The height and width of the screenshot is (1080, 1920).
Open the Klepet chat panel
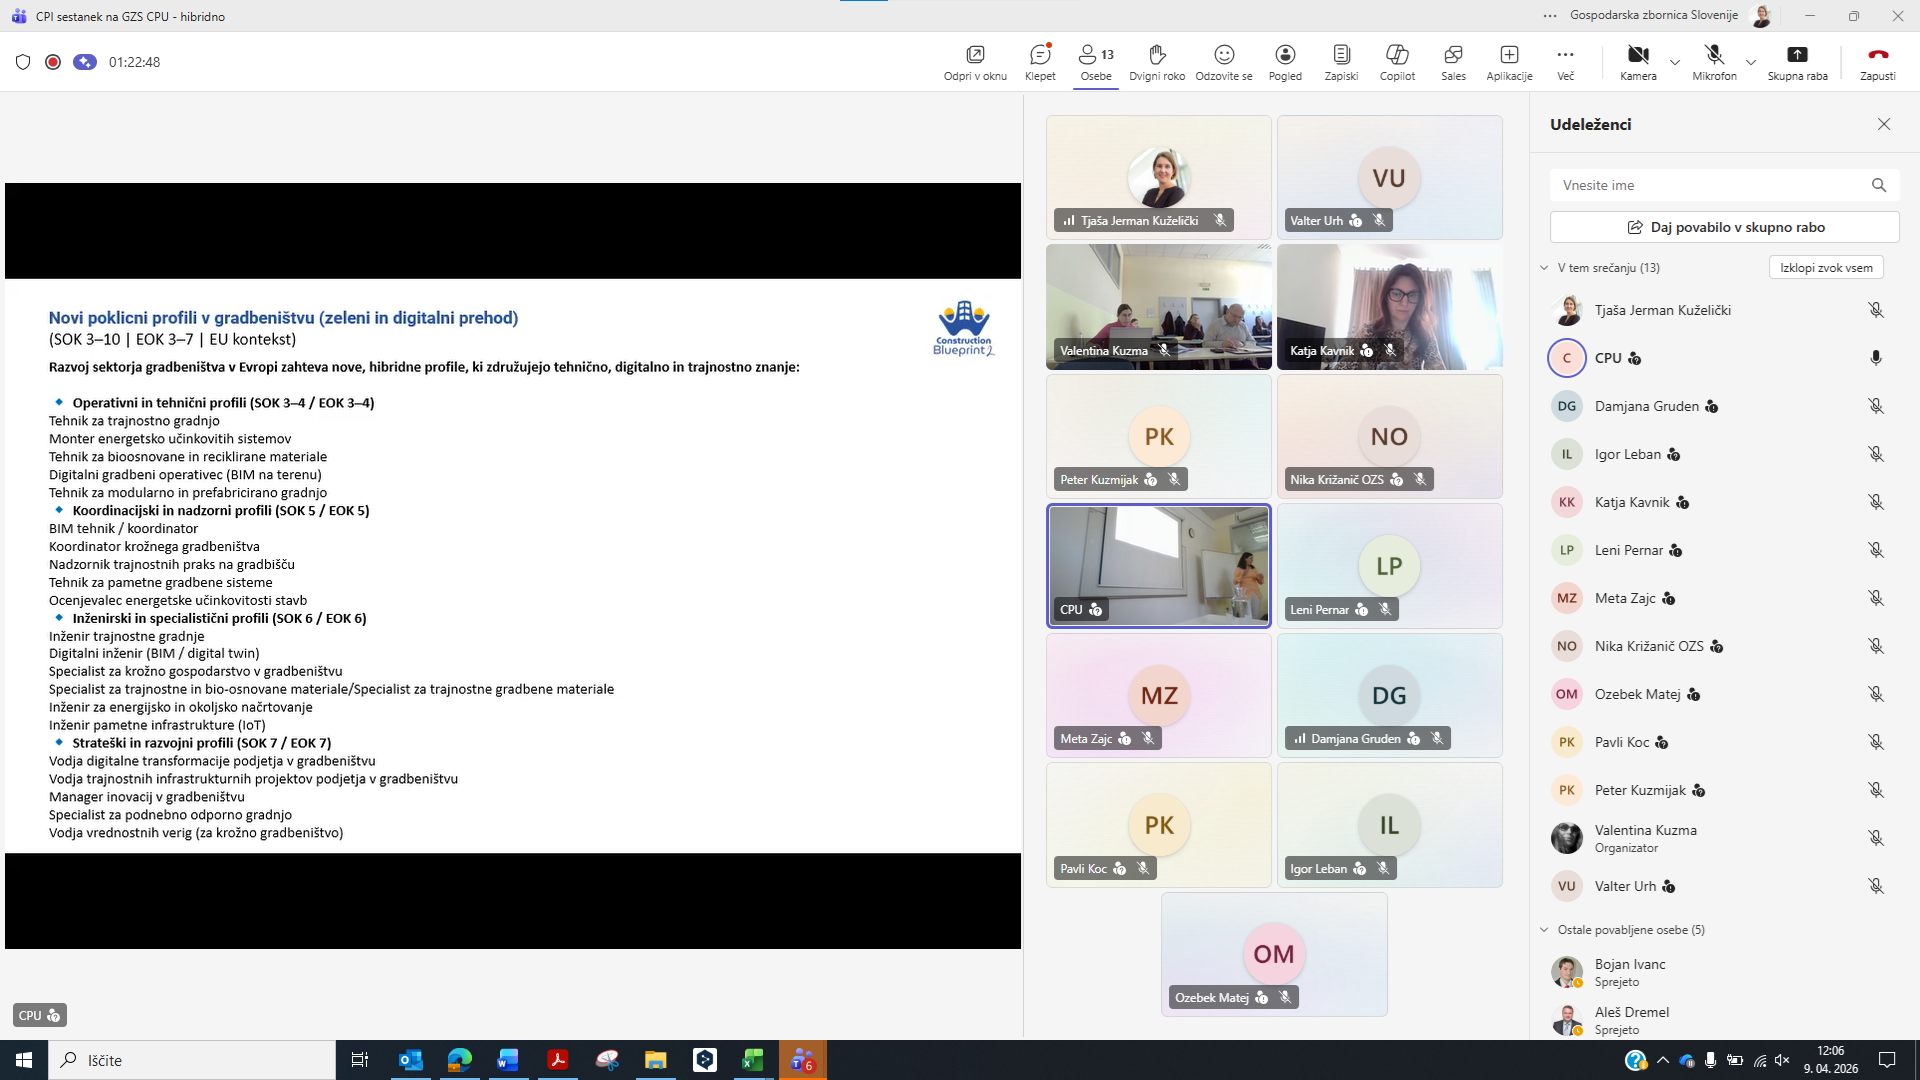click(x=1040, y=62)
